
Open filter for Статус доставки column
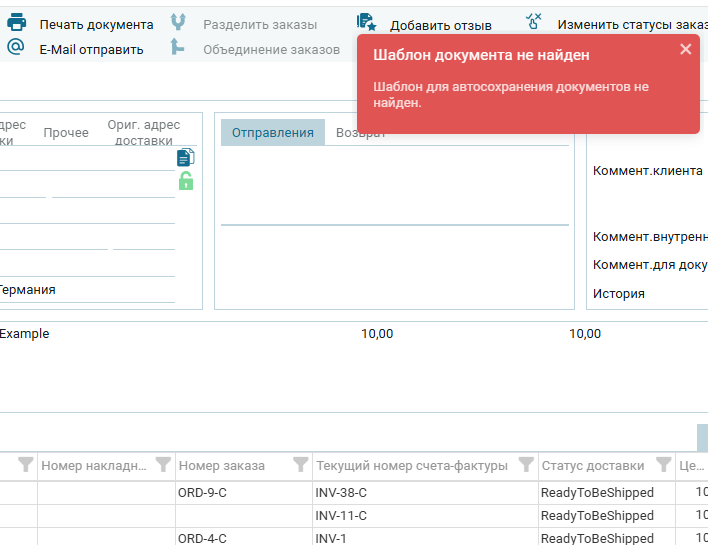[663, 465]
